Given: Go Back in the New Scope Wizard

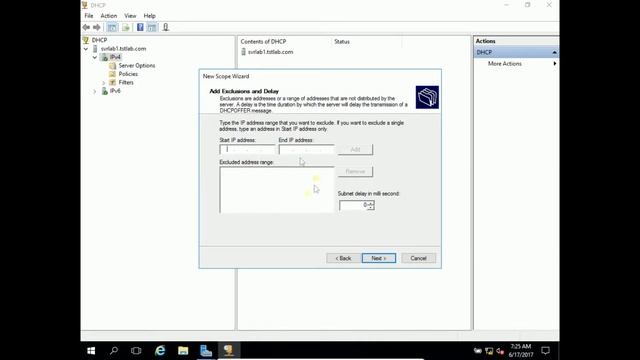Looking at the screenshot, I should (x=343, y=258).
